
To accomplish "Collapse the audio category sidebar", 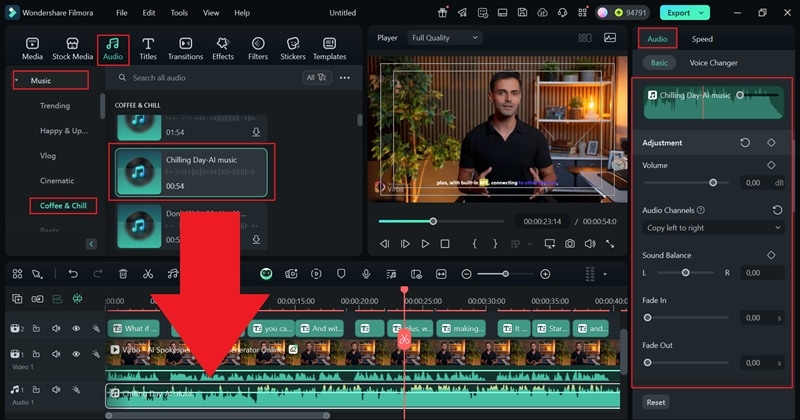I will tap(91, 244).
